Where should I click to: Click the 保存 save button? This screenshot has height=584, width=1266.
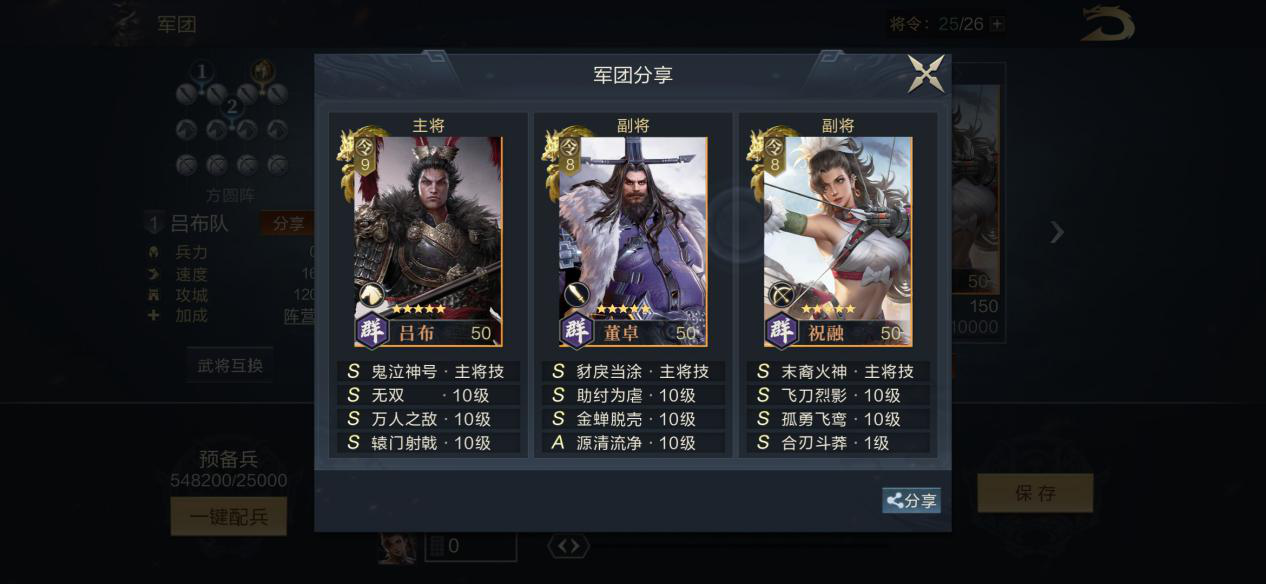[1035, 493]
